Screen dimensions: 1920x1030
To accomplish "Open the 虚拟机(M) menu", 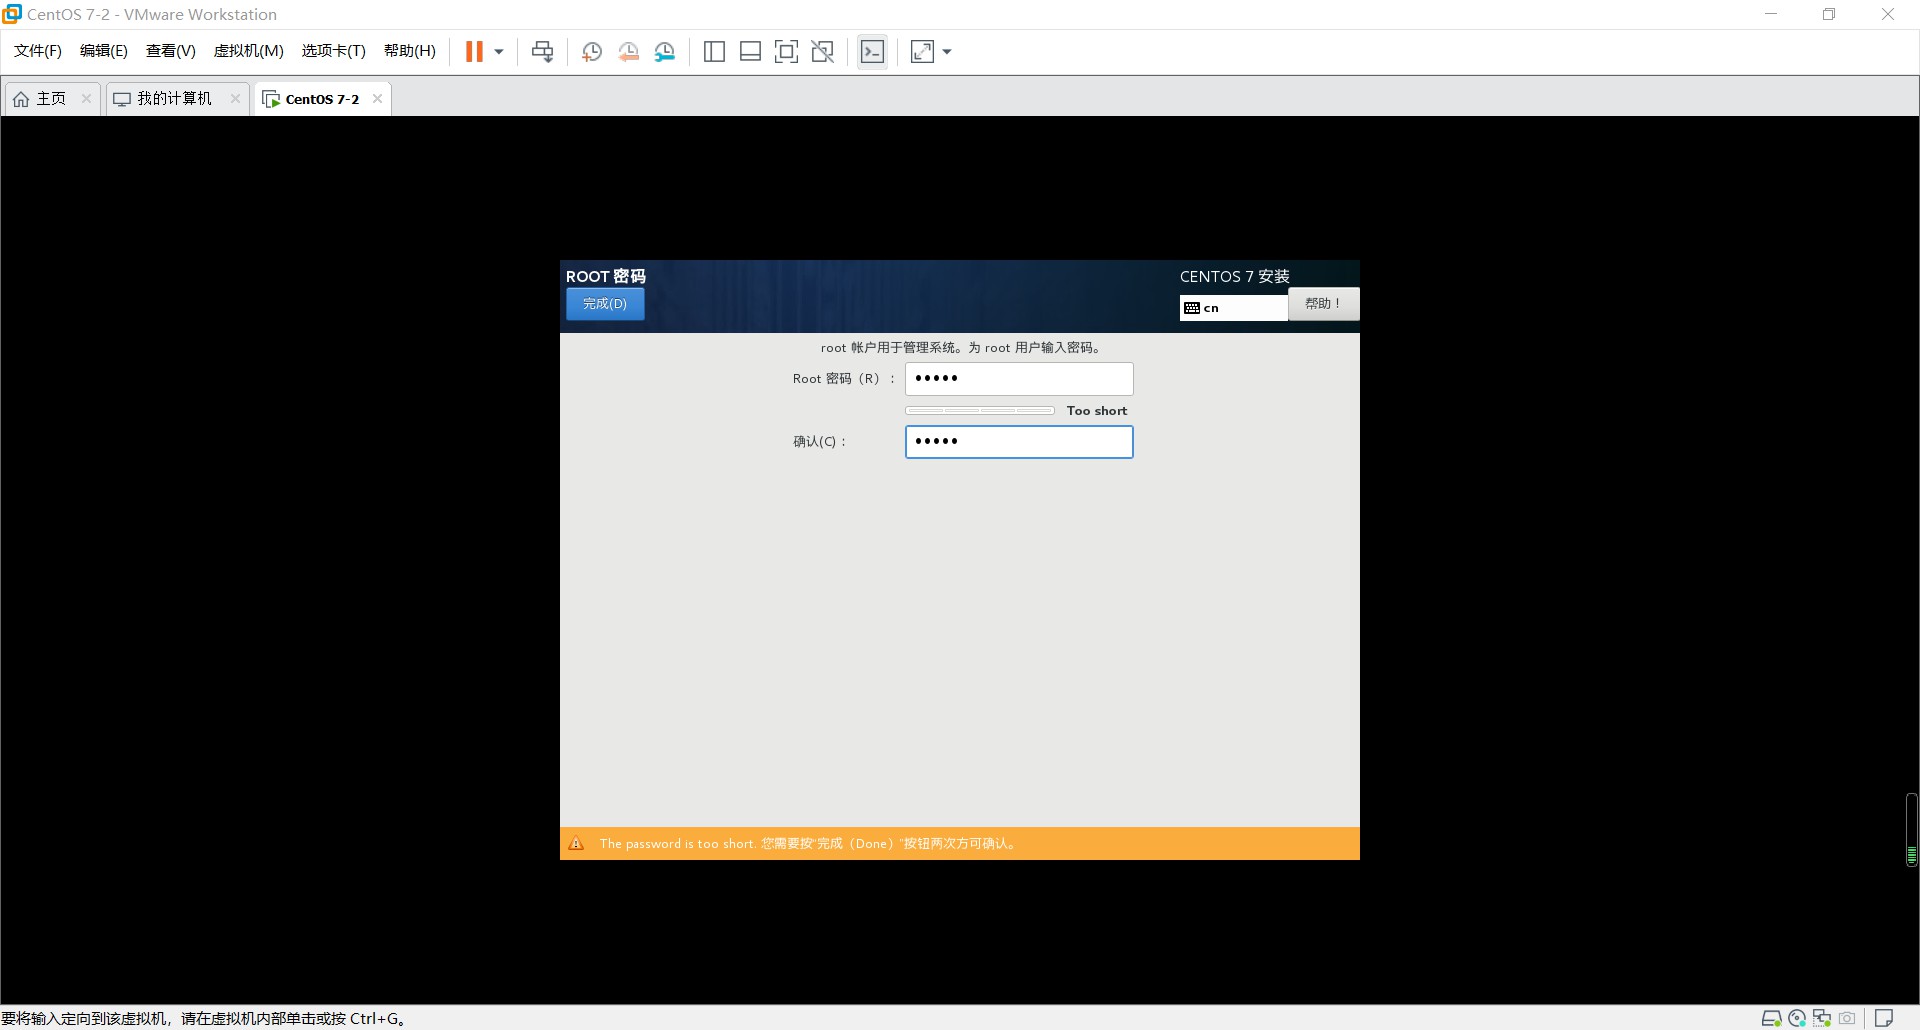I will [x=249, y=51].
